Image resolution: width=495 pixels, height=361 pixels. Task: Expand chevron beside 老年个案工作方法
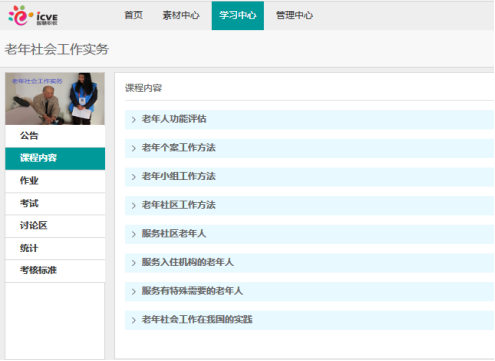pyautogui.click(x=134, y=148)
